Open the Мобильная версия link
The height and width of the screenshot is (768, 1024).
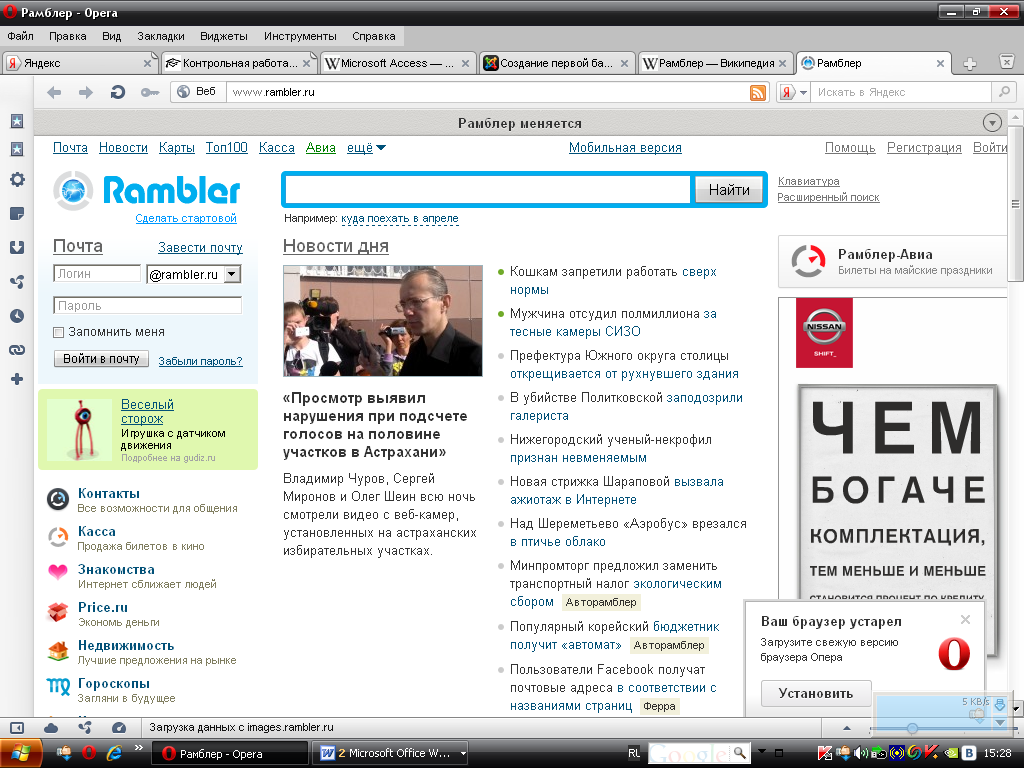point(625,148)
